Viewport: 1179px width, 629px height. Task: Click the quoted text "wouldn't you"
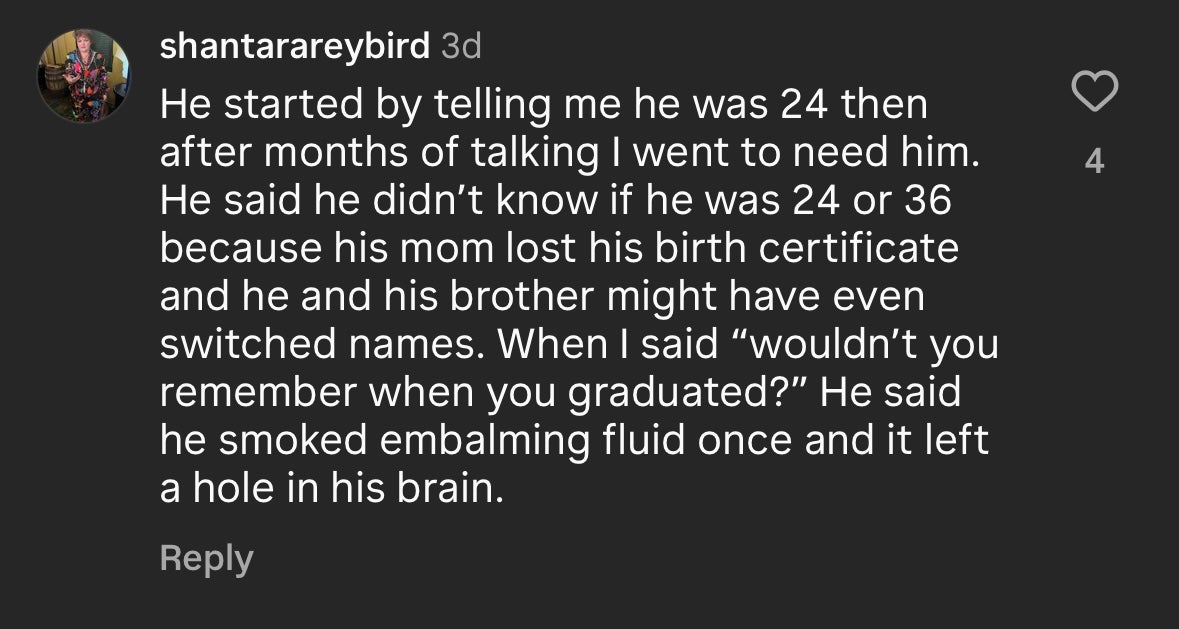click(x=871, y=345)
